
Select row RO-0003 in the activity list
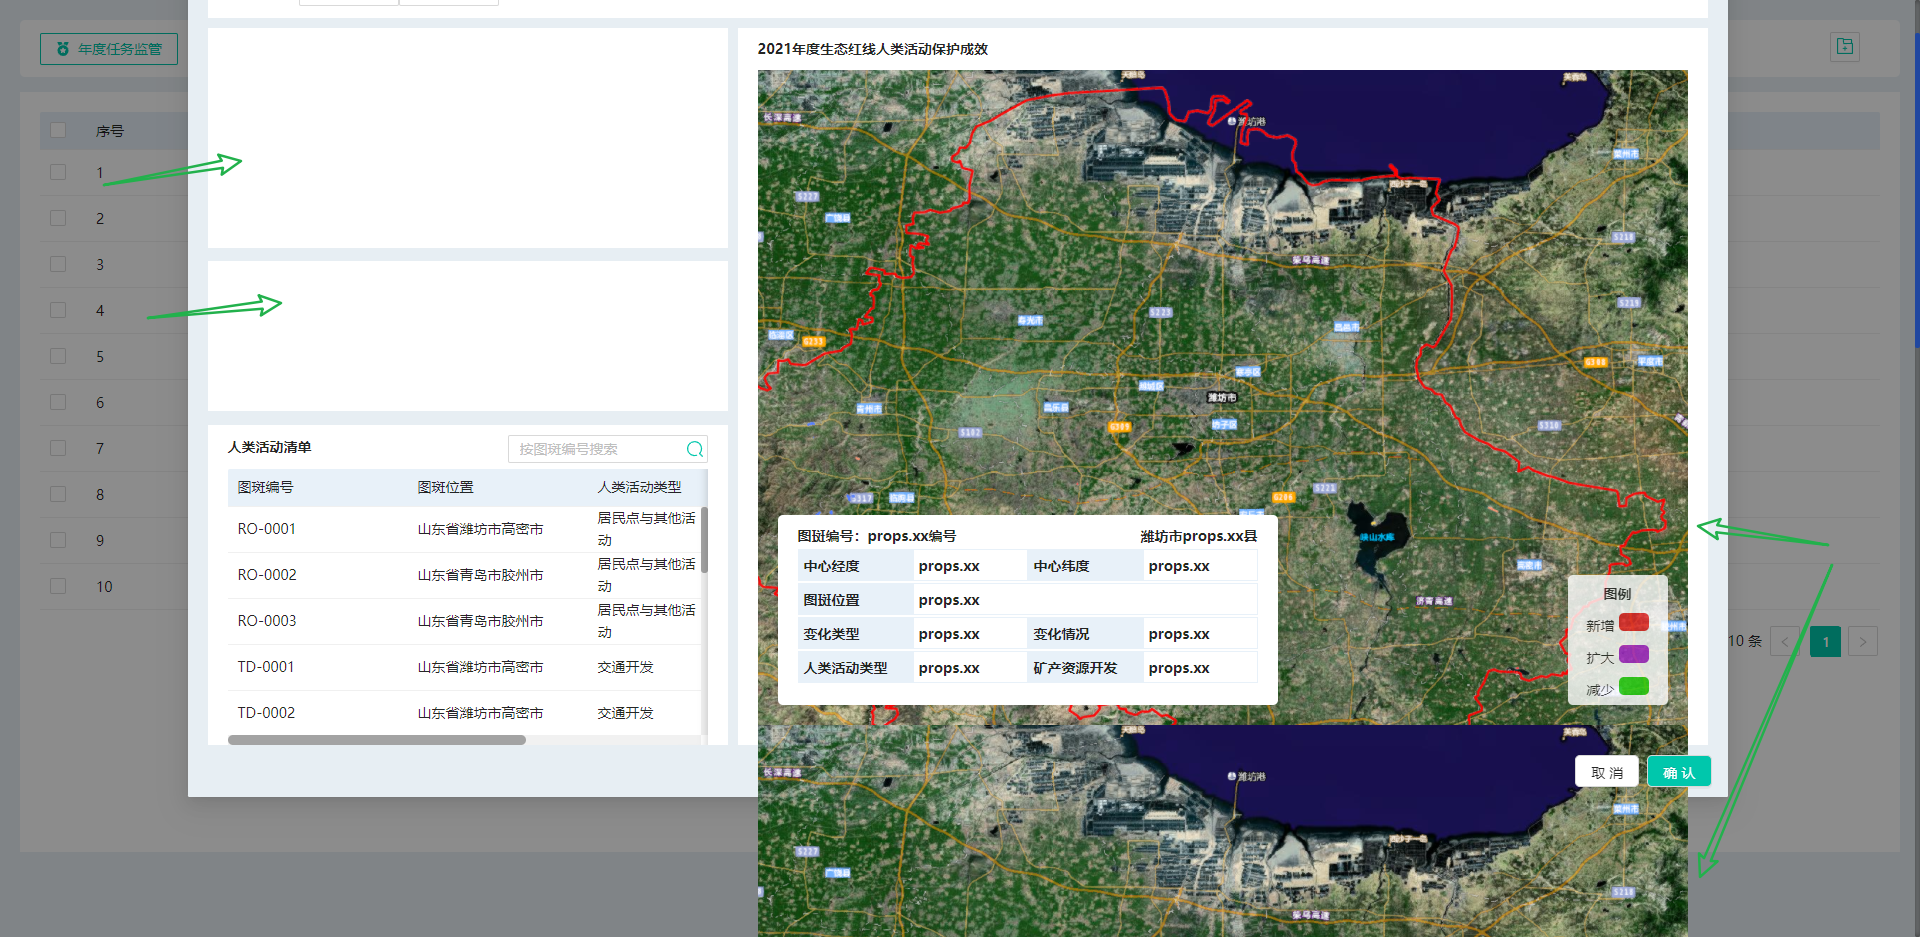click(x=464, y=621)
